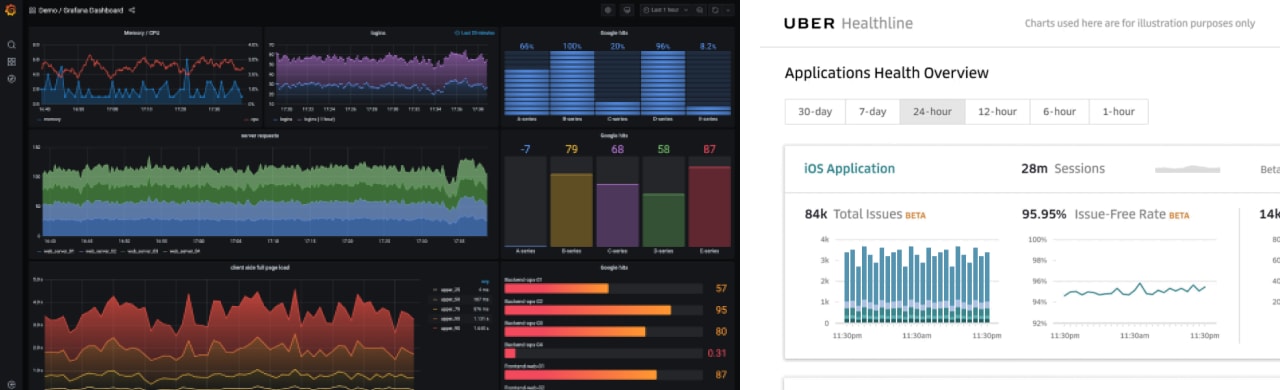Open the Explore compass icon in sidebar
Viewport: 1280px width, 390px height.
coord(11,78)
